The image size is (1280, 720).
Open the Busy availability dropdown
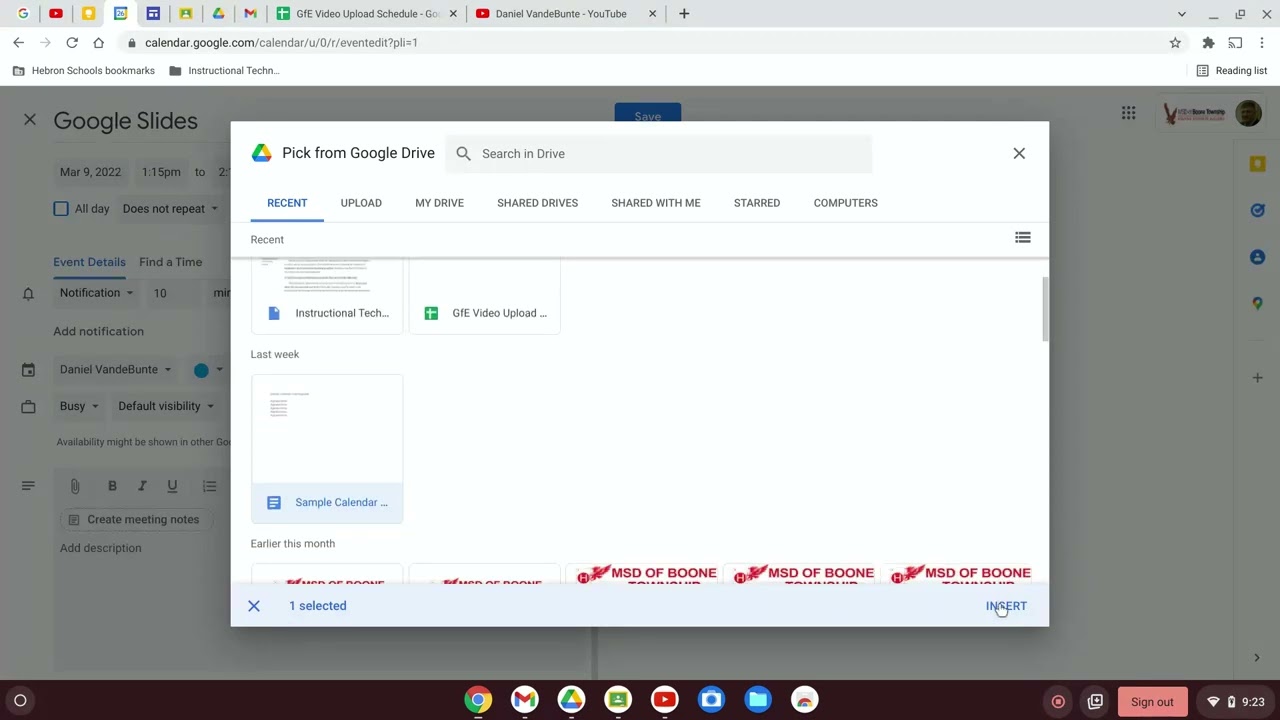(x=79, y=406)
